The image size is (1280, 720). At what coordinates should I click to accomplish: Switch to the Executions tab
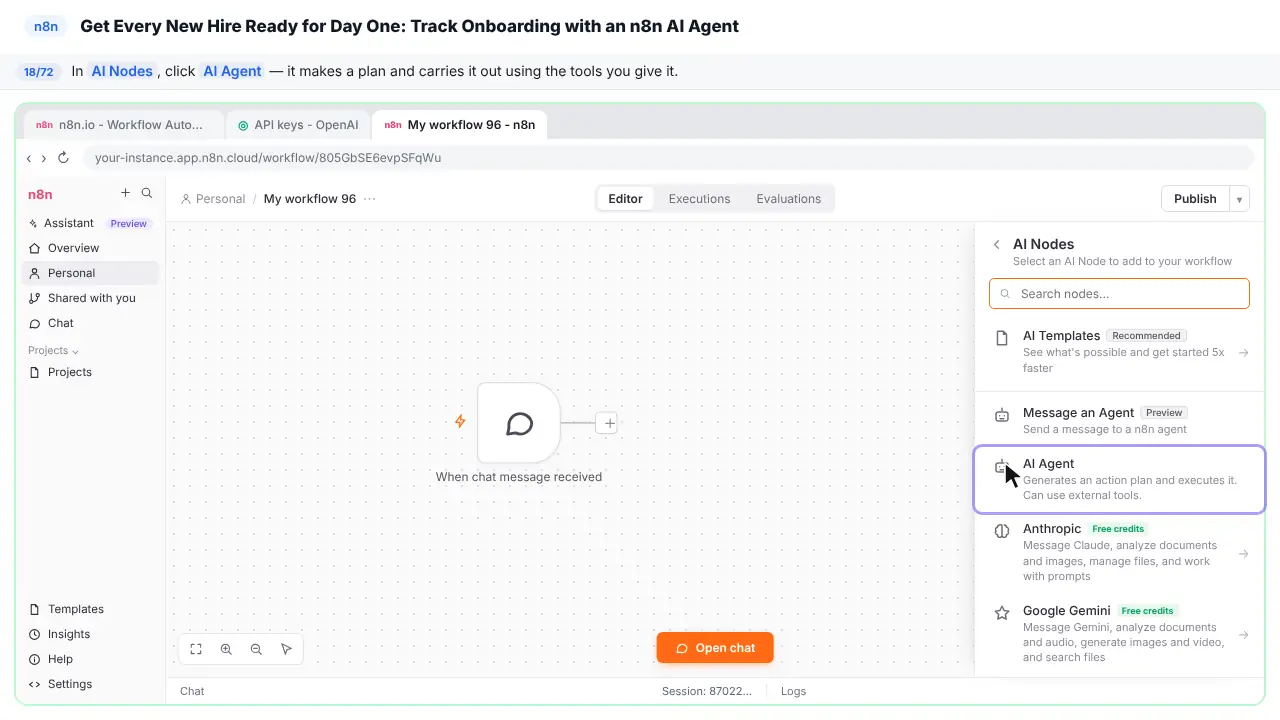(699, 199)
